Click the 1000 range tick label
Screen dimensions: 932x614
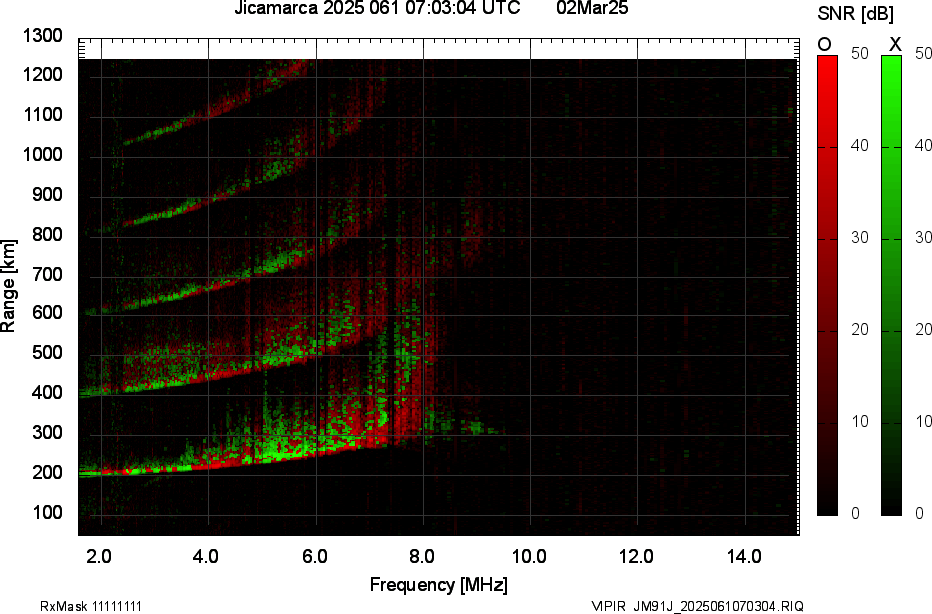42,154
